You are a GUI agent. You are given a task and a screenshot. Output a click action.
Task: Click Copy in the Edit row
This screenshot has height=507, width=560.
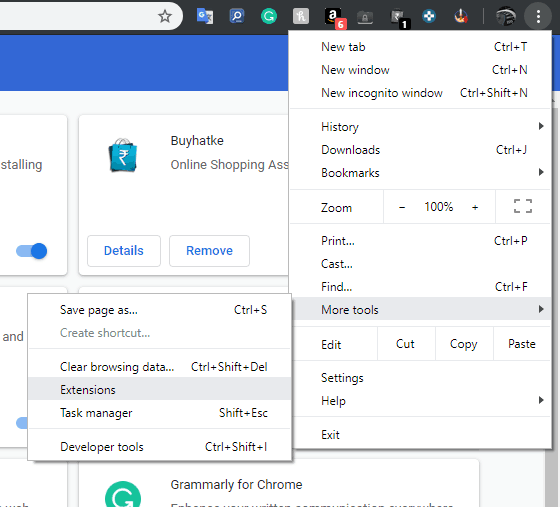point(464,344)
